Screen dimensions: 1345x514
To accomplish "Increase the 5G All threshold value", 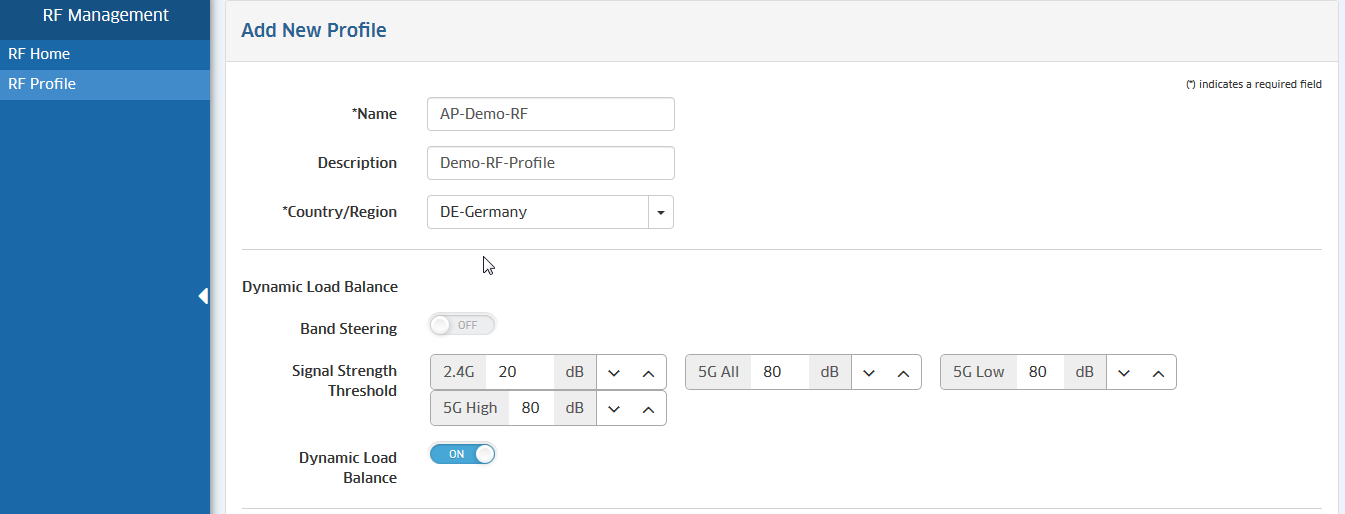I will pyautogui.click(x=903, y=373).
